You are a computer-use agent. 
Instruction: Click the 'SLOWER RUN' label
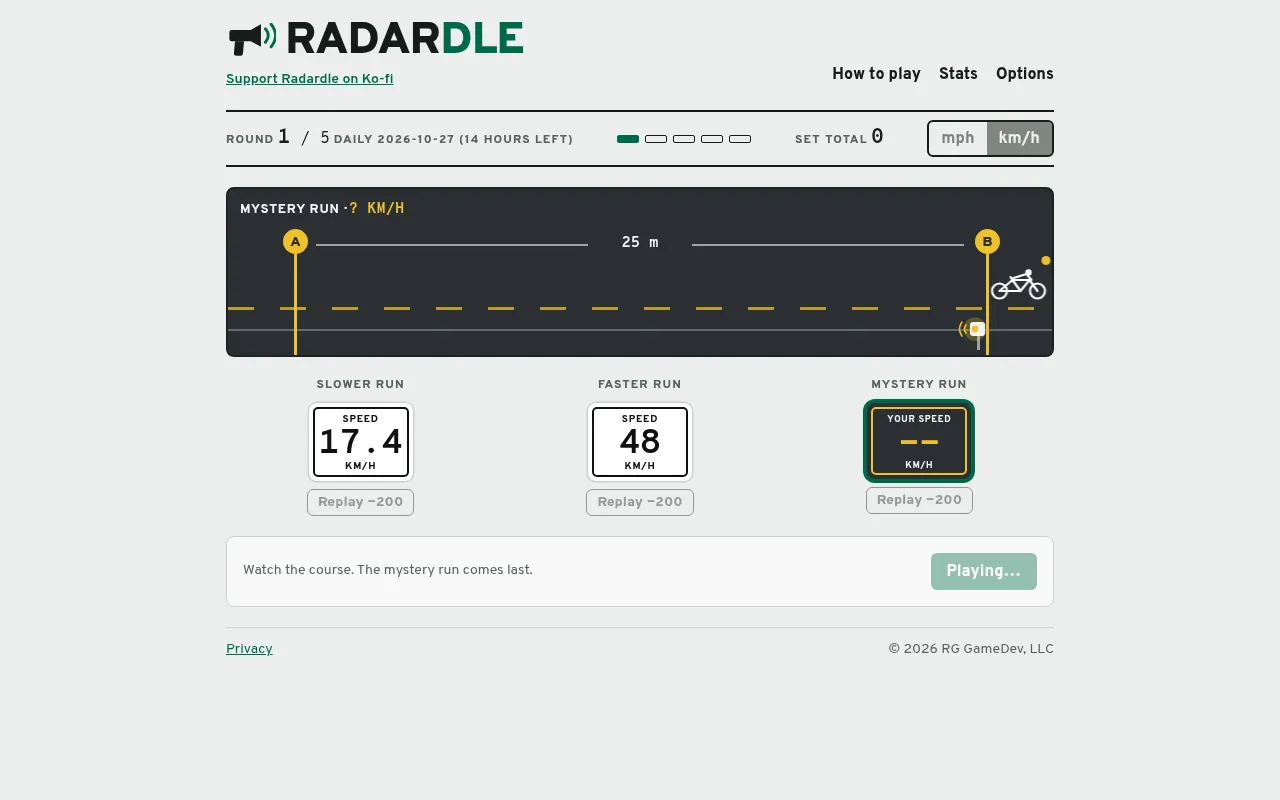pos(360,384)
